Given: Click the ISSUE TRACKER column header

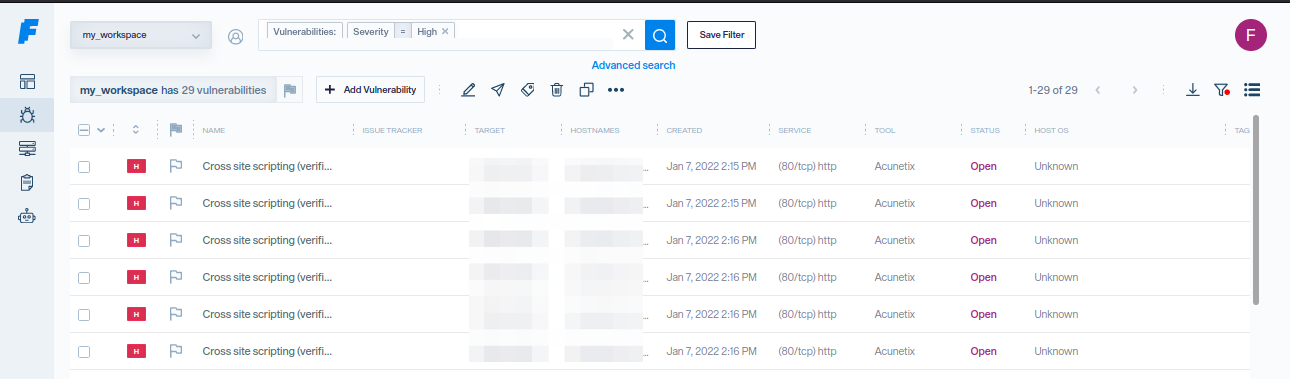Looking at the screenshot, I should tap(392, 130).
